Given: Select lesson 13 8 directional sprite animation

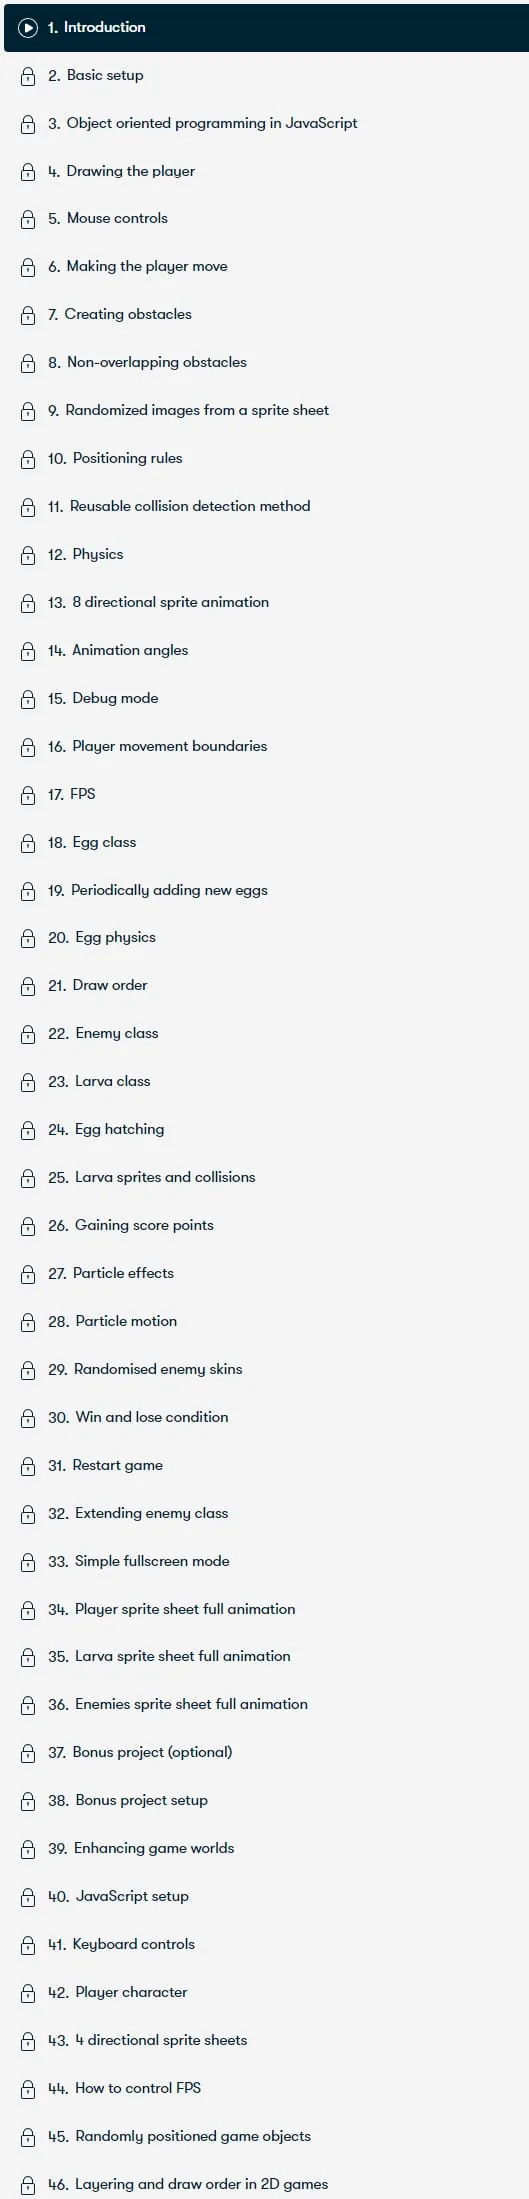Looking at the screenshot, I should pyautogui.click(x=266, y=602).
